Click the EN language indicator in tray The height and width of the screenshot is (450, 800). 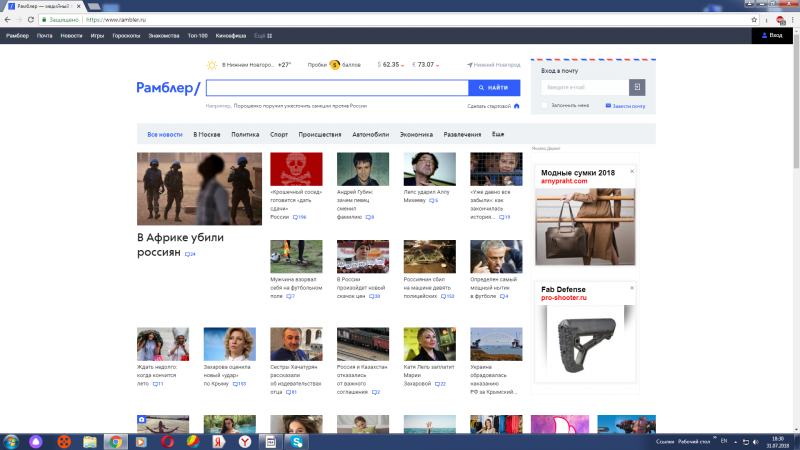coord(723,441)
